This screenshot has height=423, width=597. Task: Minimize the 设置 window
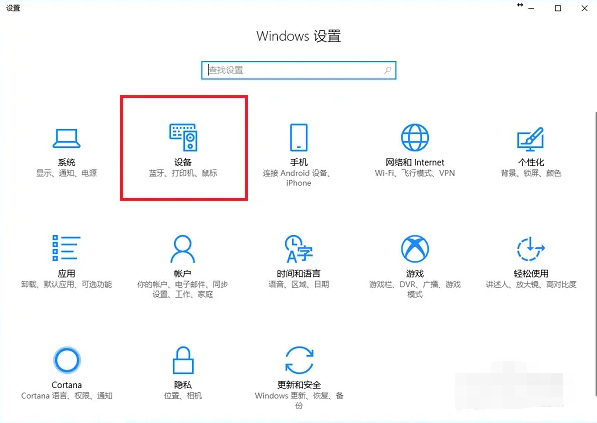(531, 8)
